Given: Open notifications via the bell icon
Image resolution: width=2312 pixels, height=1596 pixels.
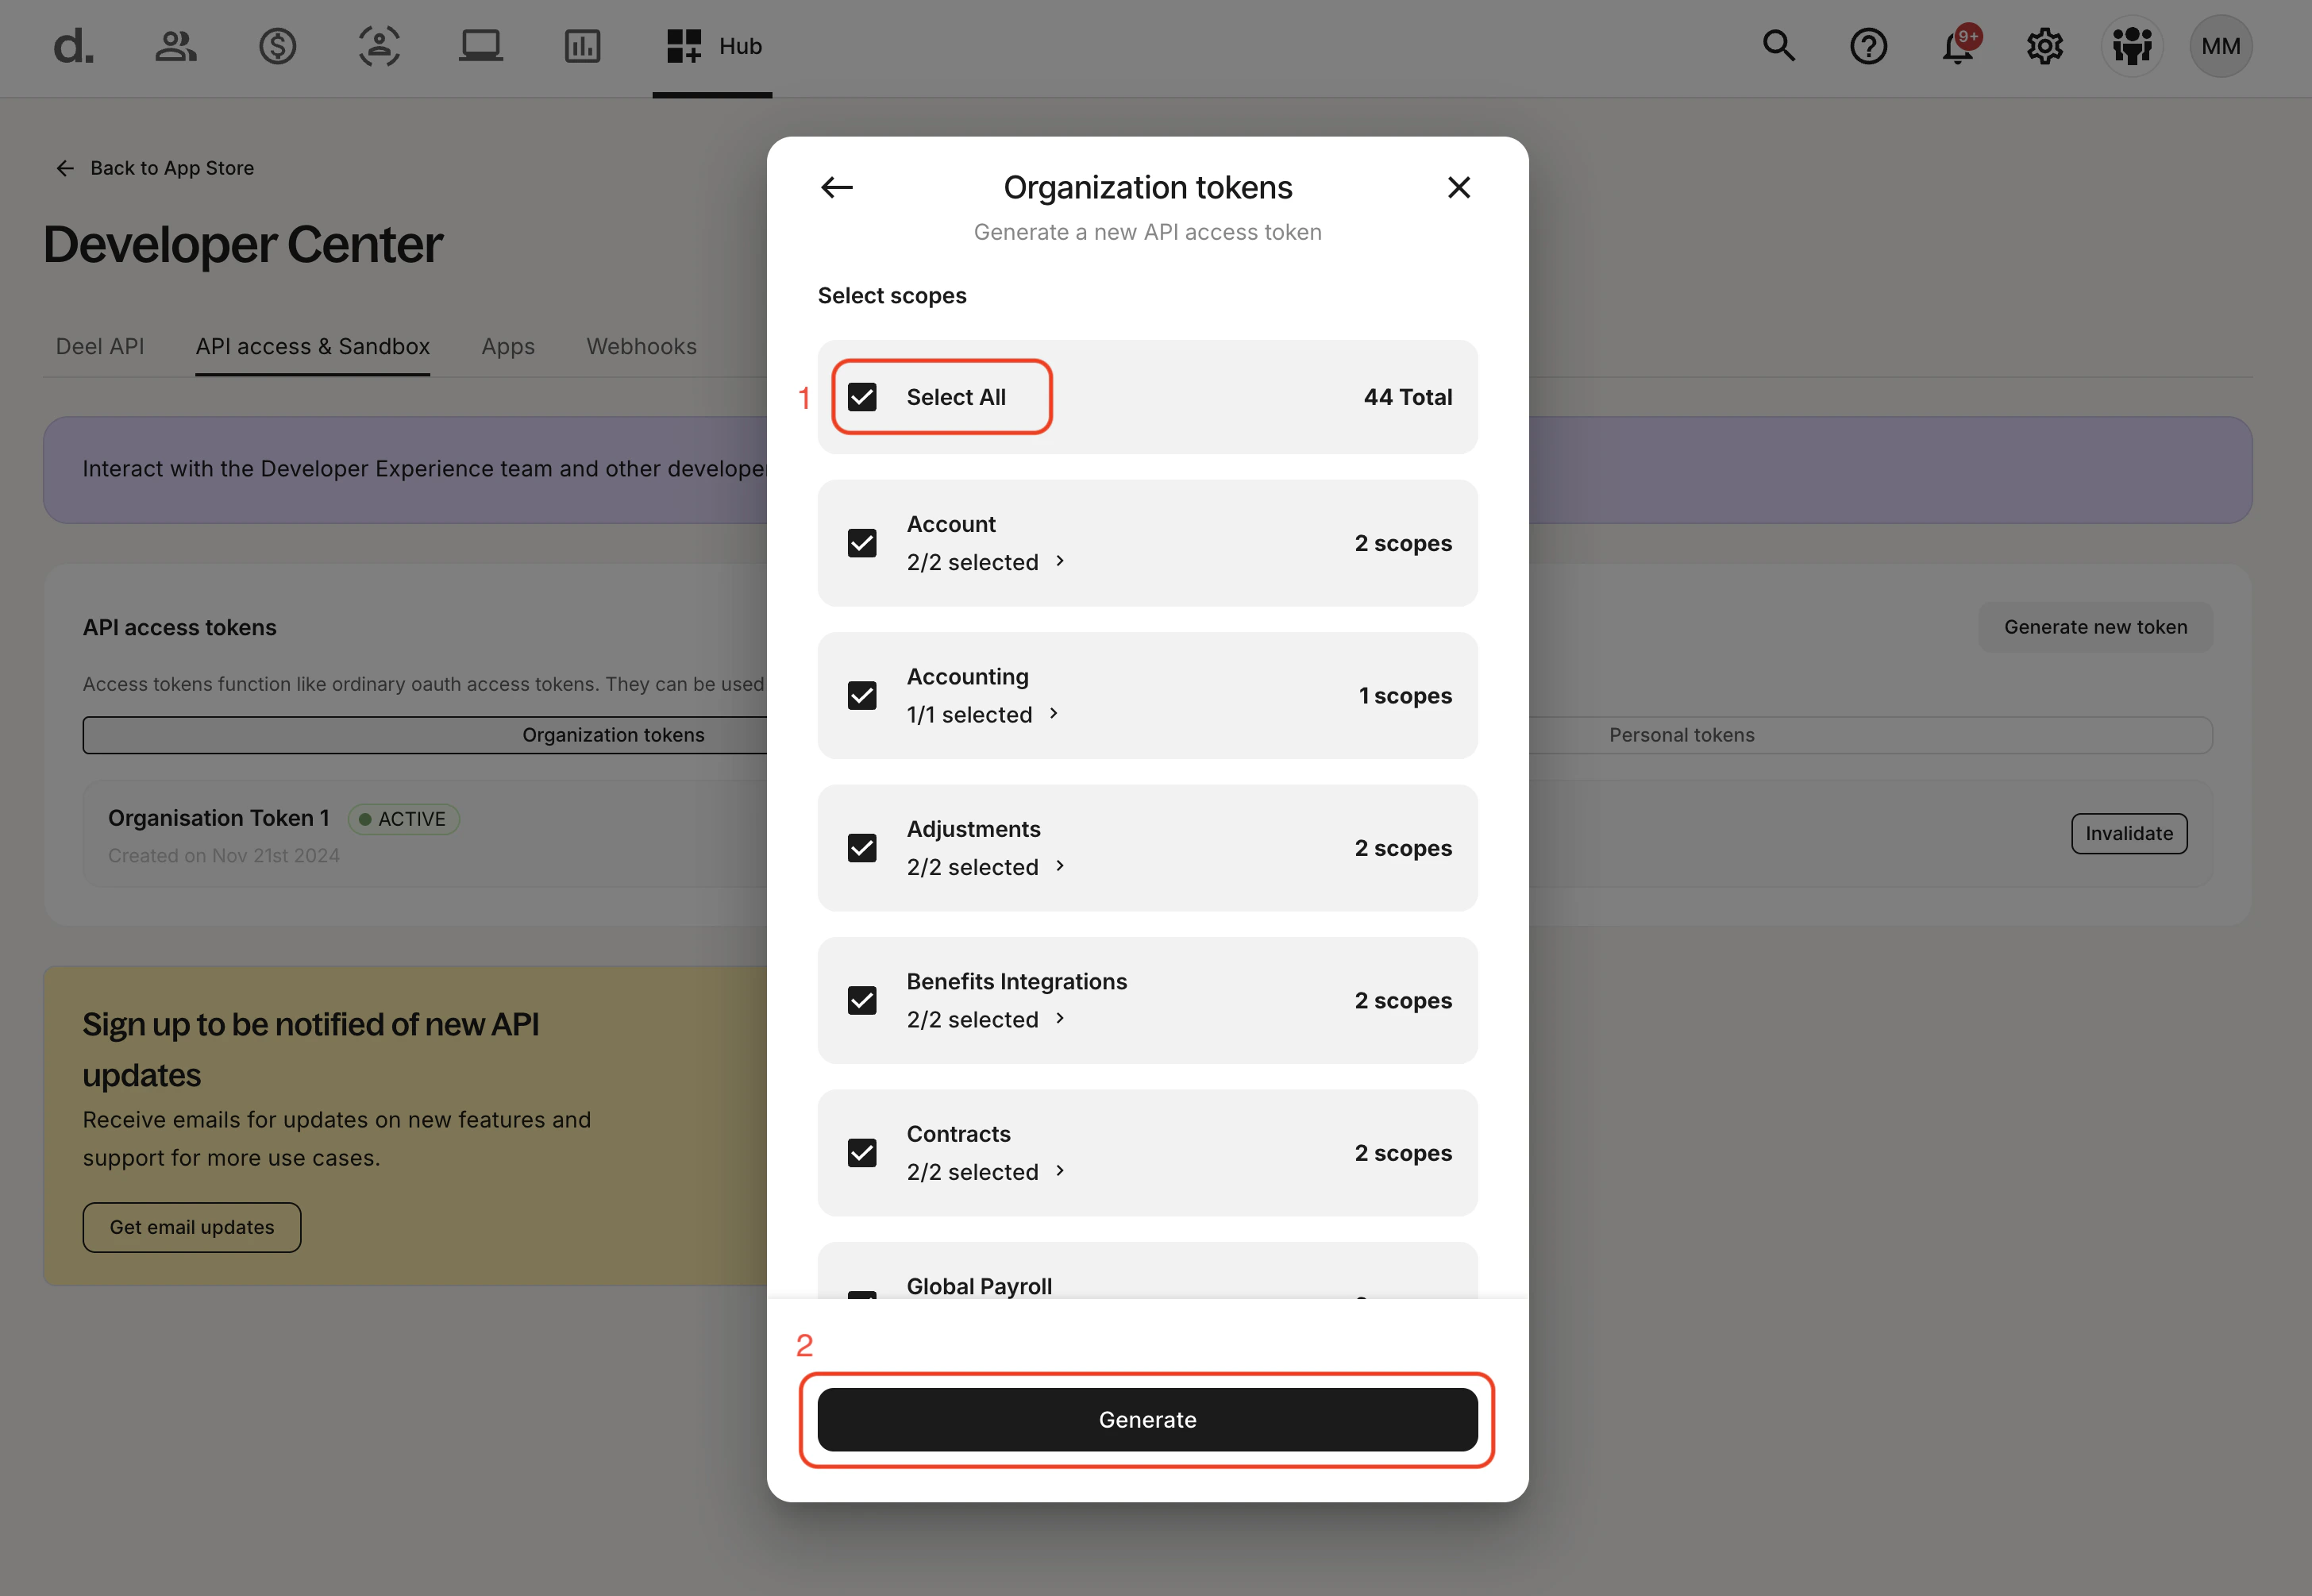Looking at the screenshot, I should point(1957,46).
